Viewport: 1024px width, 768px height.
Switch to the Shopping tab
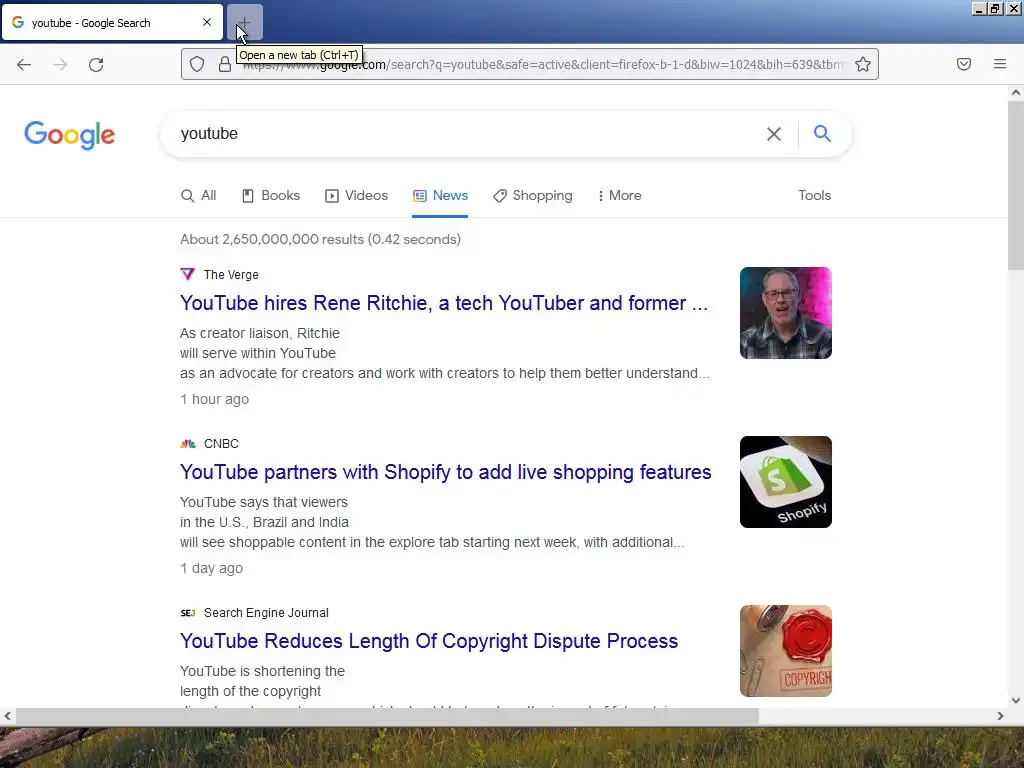[533, 195]
